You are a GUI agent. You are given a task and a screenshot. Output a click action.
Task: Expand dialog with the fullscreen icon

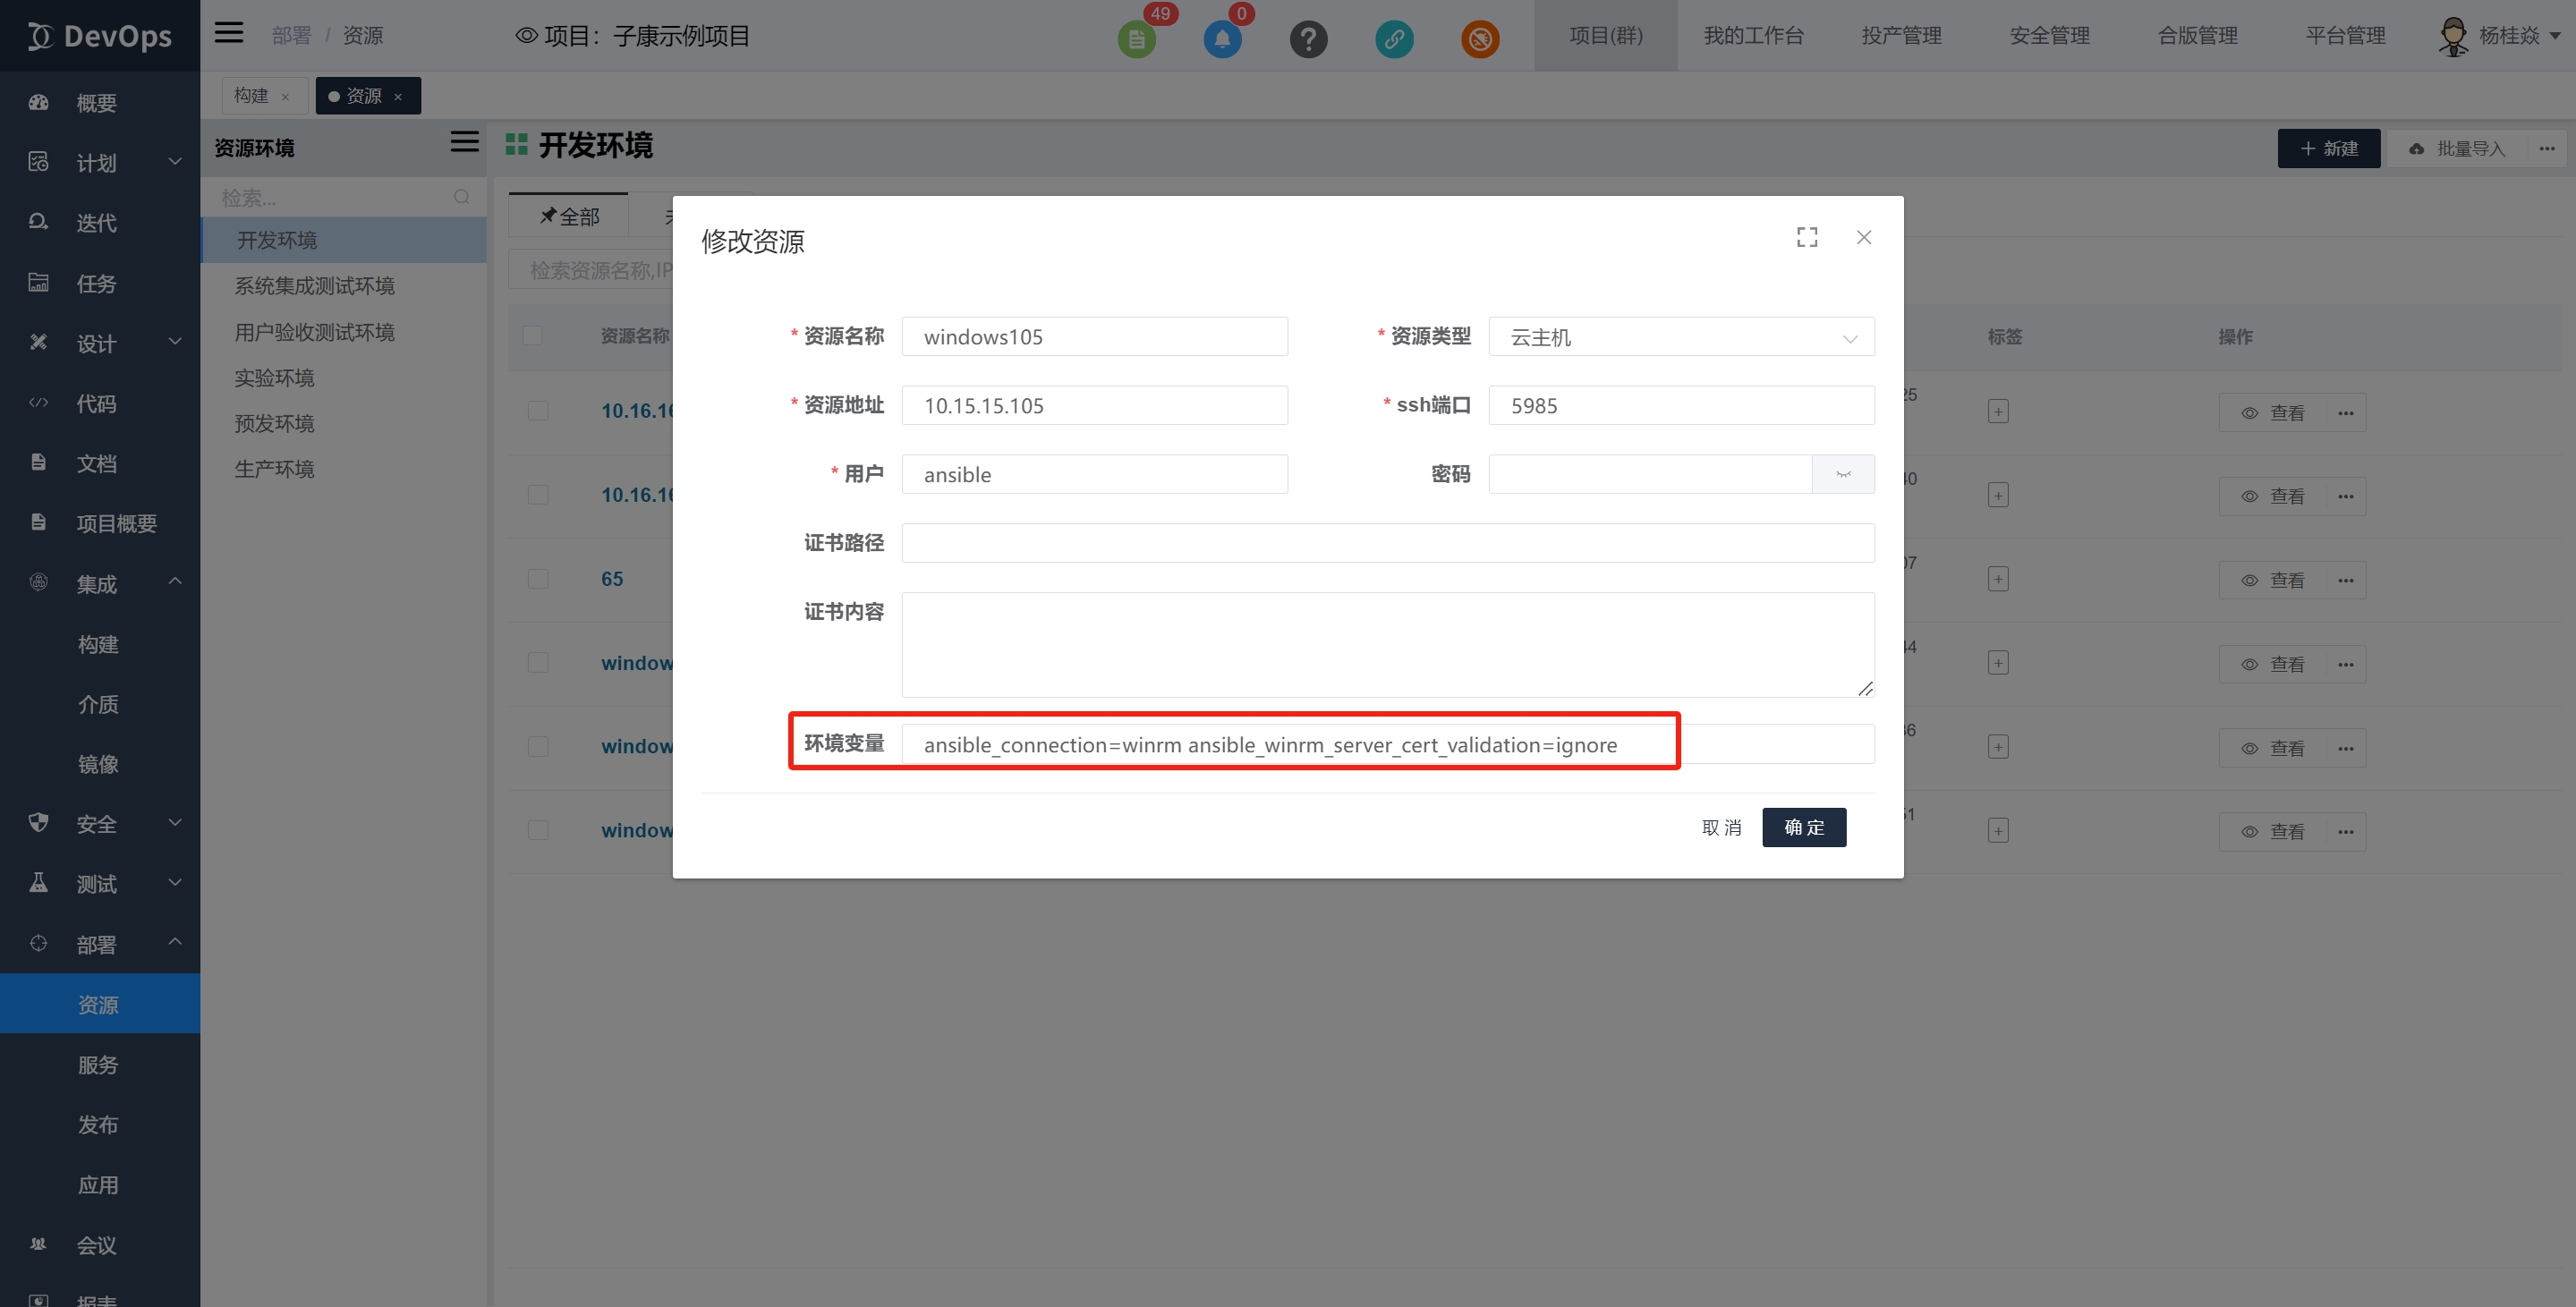[1806, 237]
